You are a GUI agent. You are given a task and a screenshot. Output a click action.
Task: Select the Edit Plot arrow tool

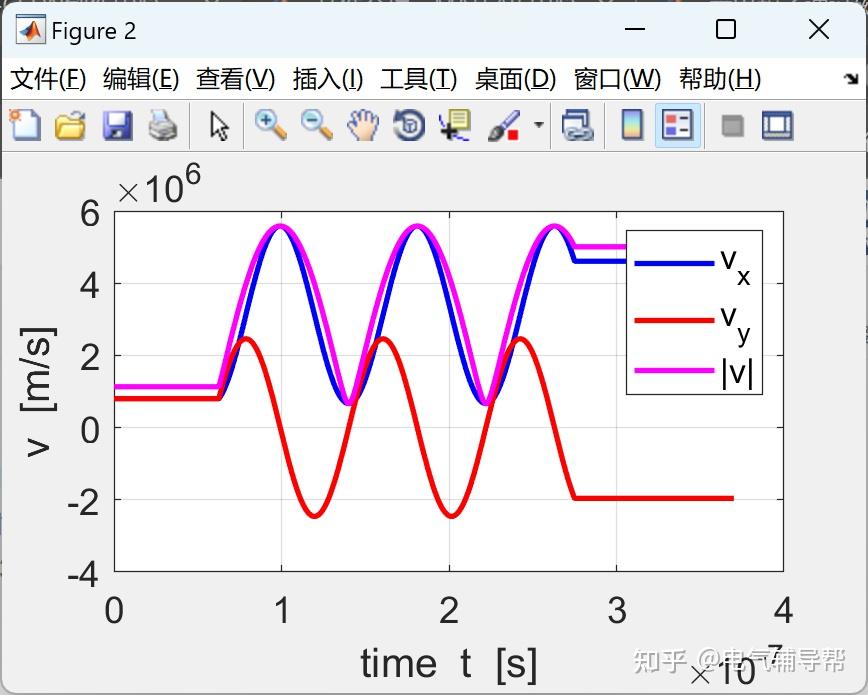(219, 126)
